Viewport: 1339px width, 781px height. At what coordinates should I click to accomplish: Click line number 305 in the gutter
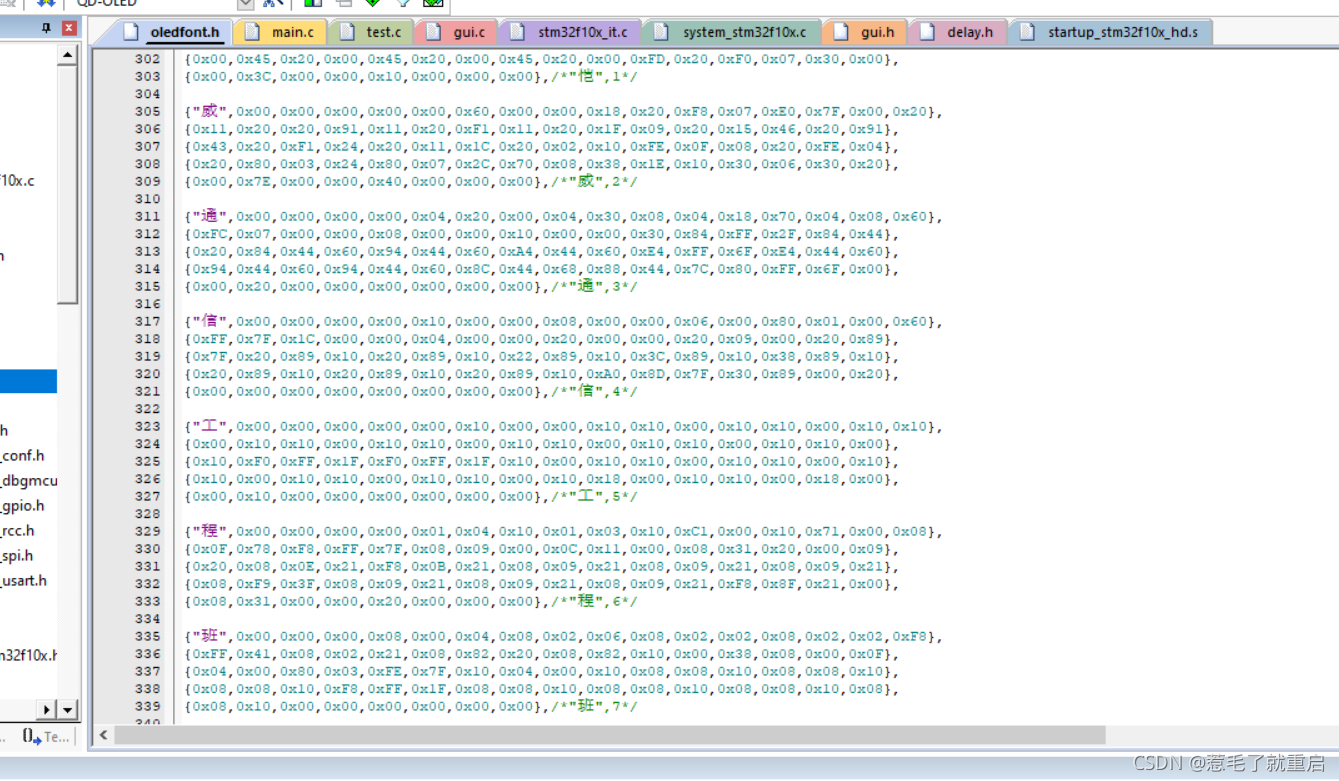click(x=147, y=111)
